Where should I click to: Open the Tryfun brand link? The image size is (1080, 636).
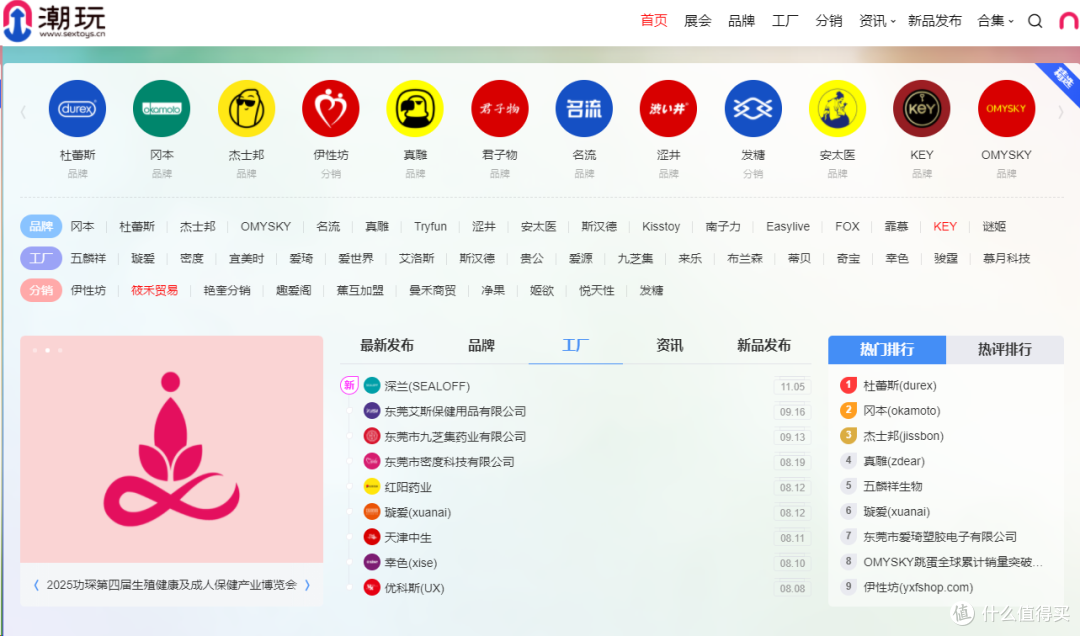coord(430,226)
